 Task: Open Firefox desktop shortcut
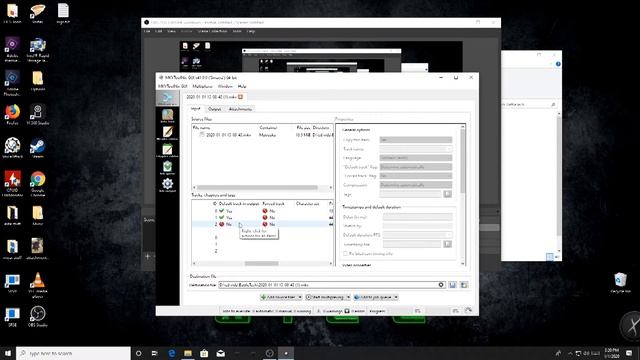(x=12, y=115)
